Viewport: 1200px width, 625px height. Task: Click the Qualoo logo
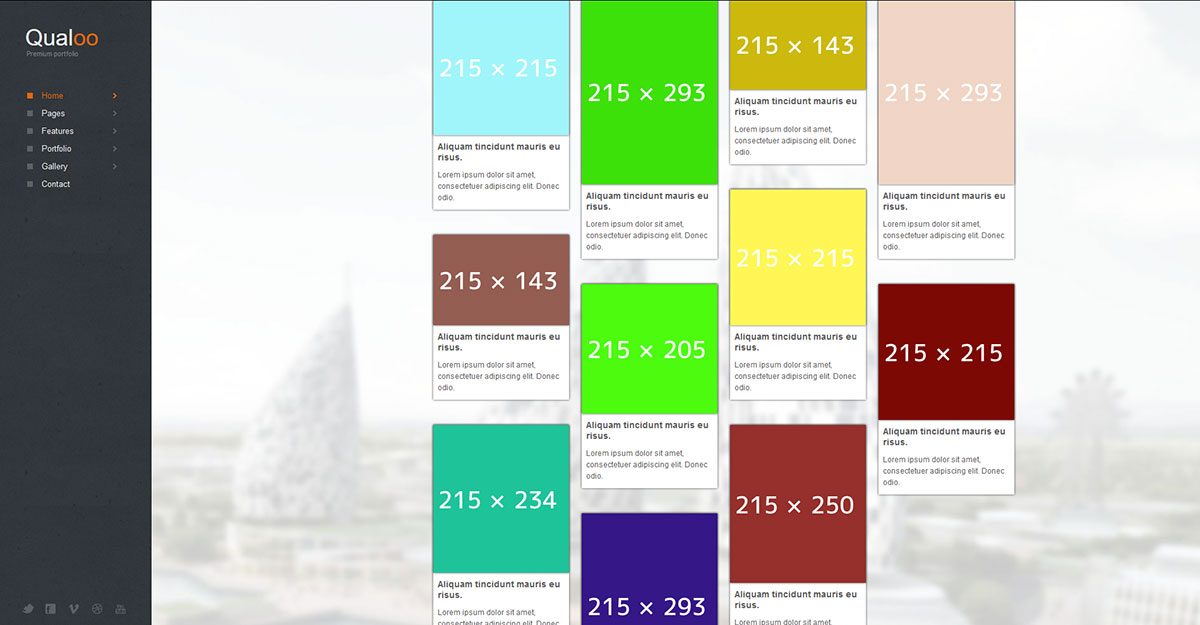62,38
